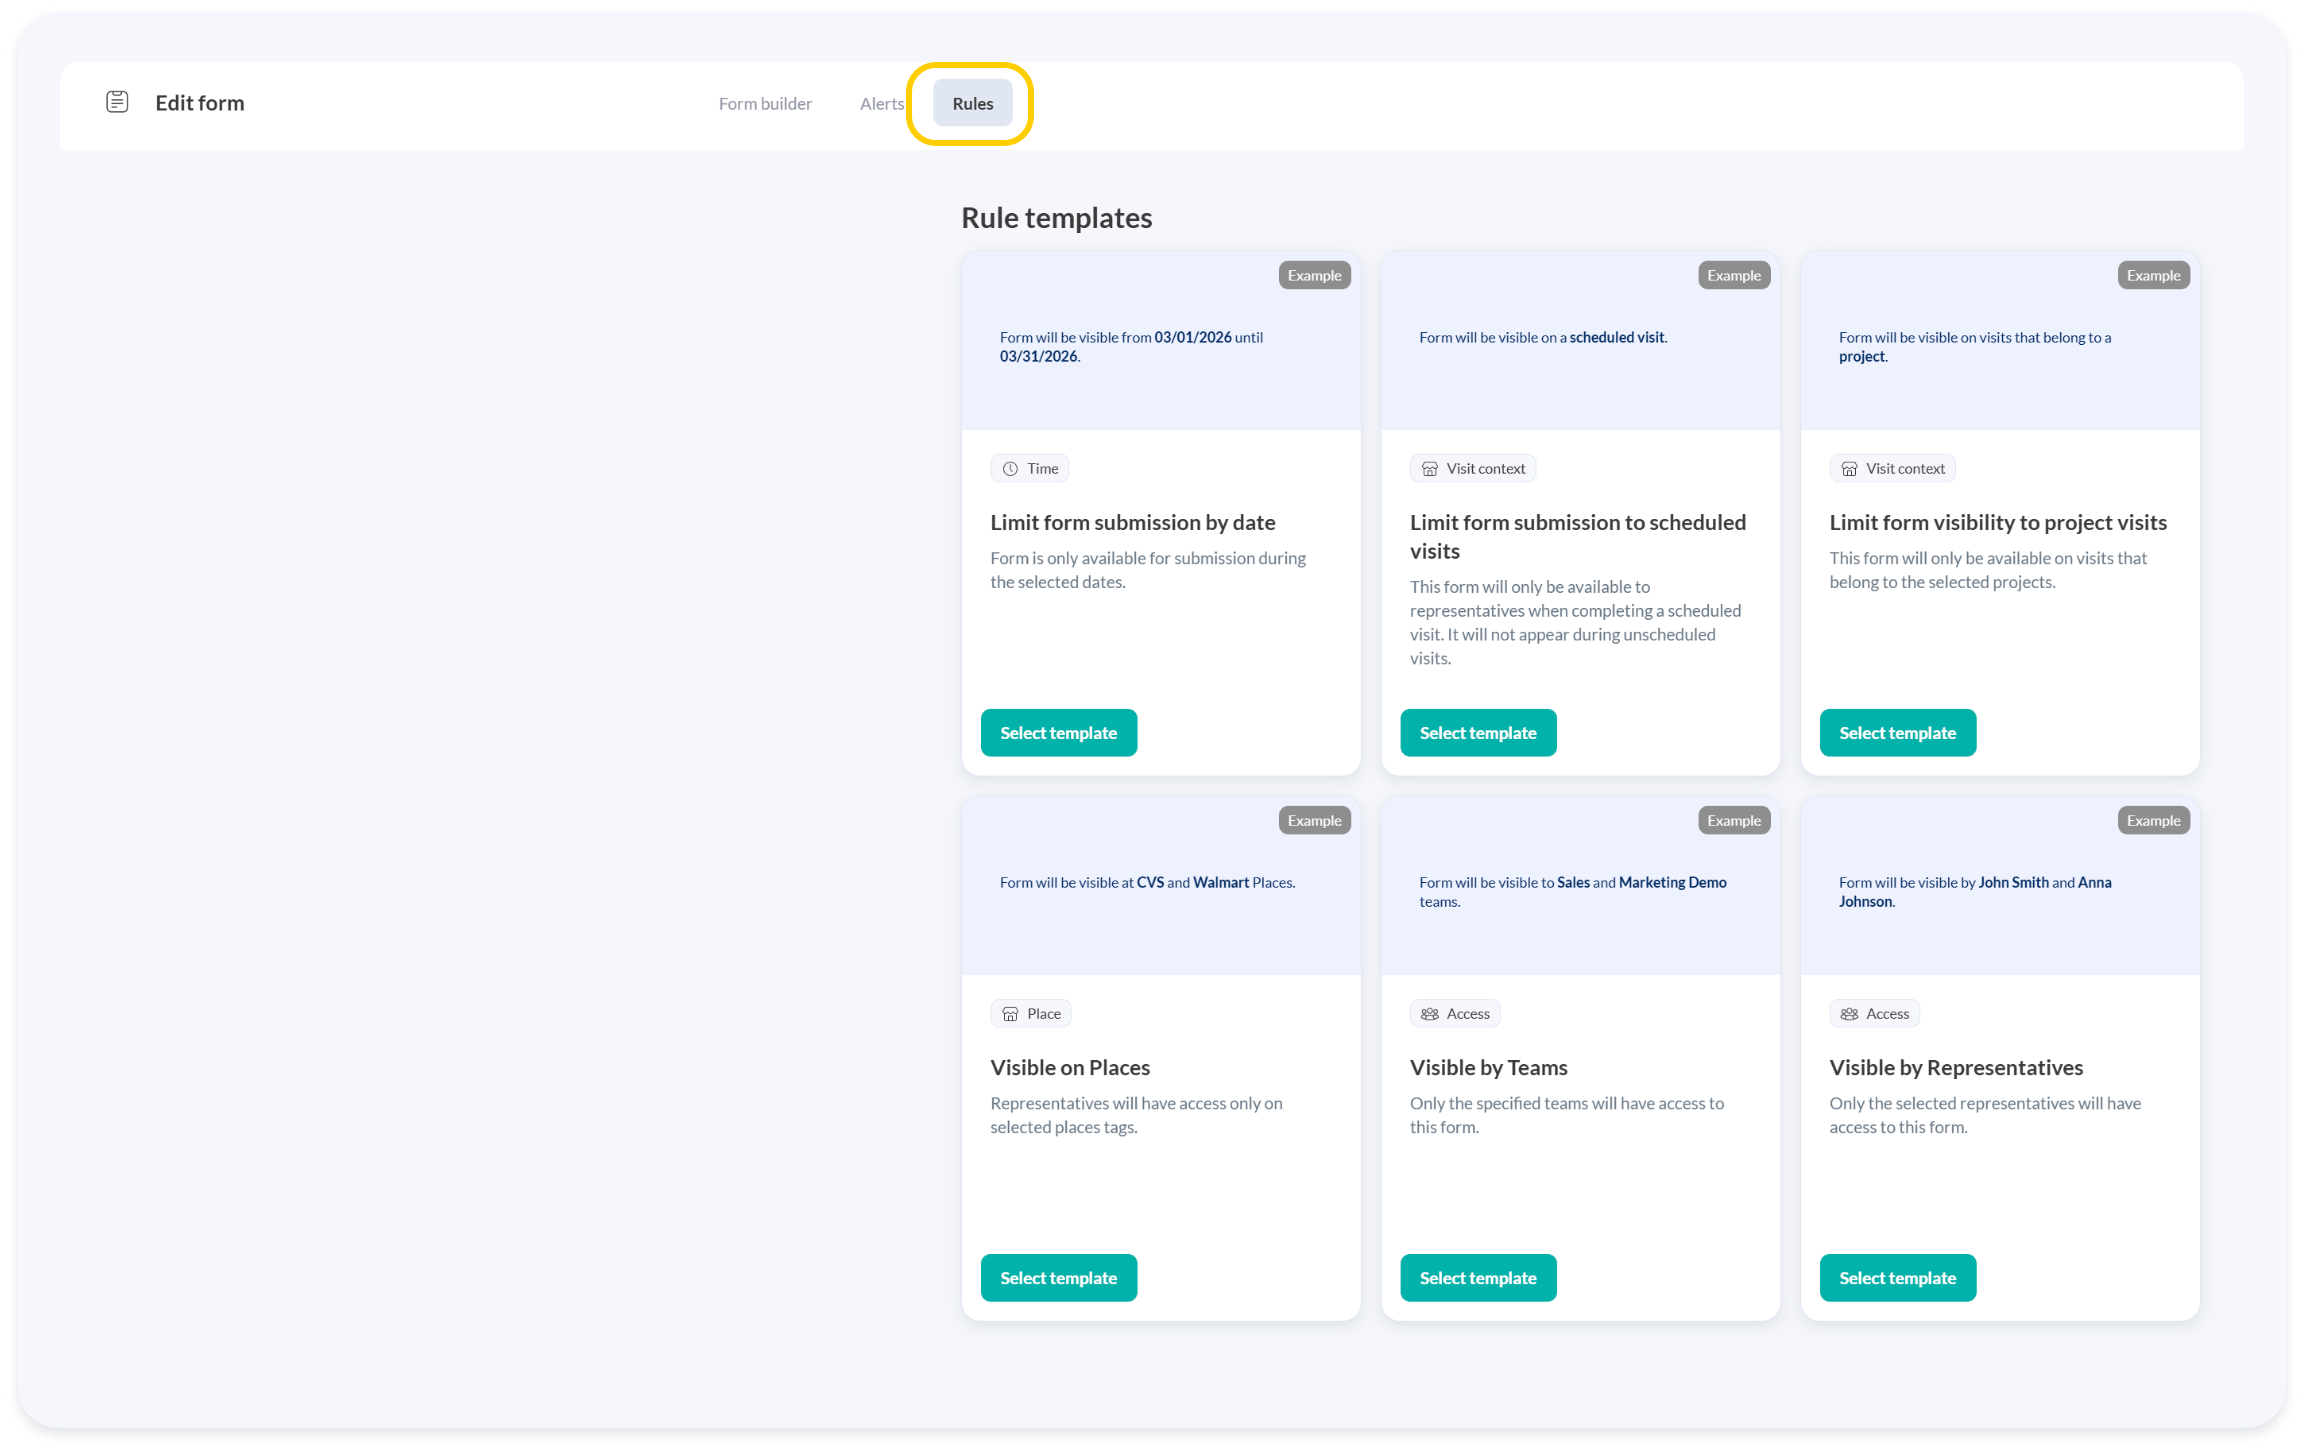Select template for Limit form submission by date

click(x=1058, y=733)
